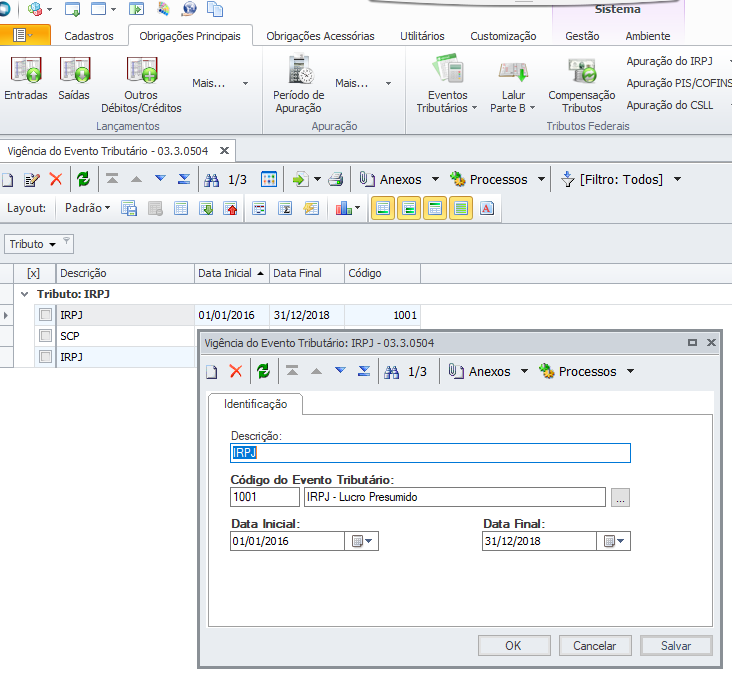This screenshot has height=693, width=732.
Task: Switch to Obrigações Acessórias tab
Action: (320, 36)
